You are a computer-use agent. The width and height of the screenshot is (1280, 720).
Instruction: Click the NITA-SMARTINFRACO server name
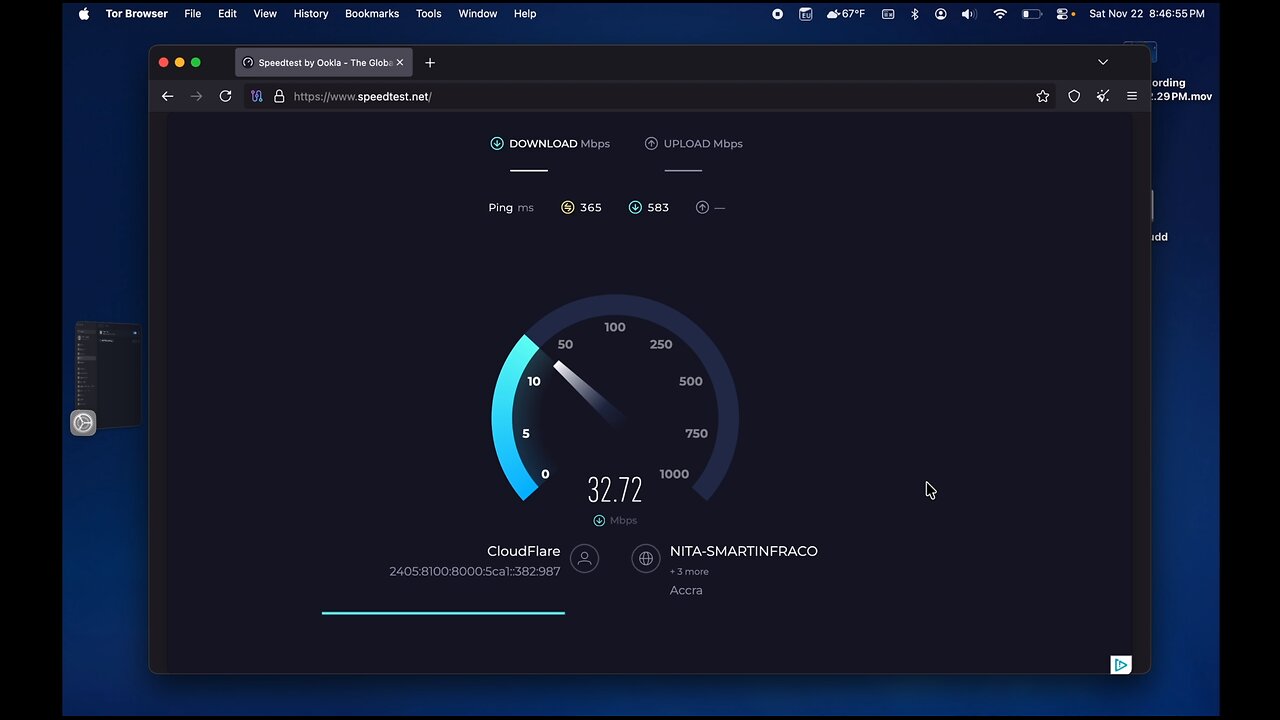[x=744, y=551]
